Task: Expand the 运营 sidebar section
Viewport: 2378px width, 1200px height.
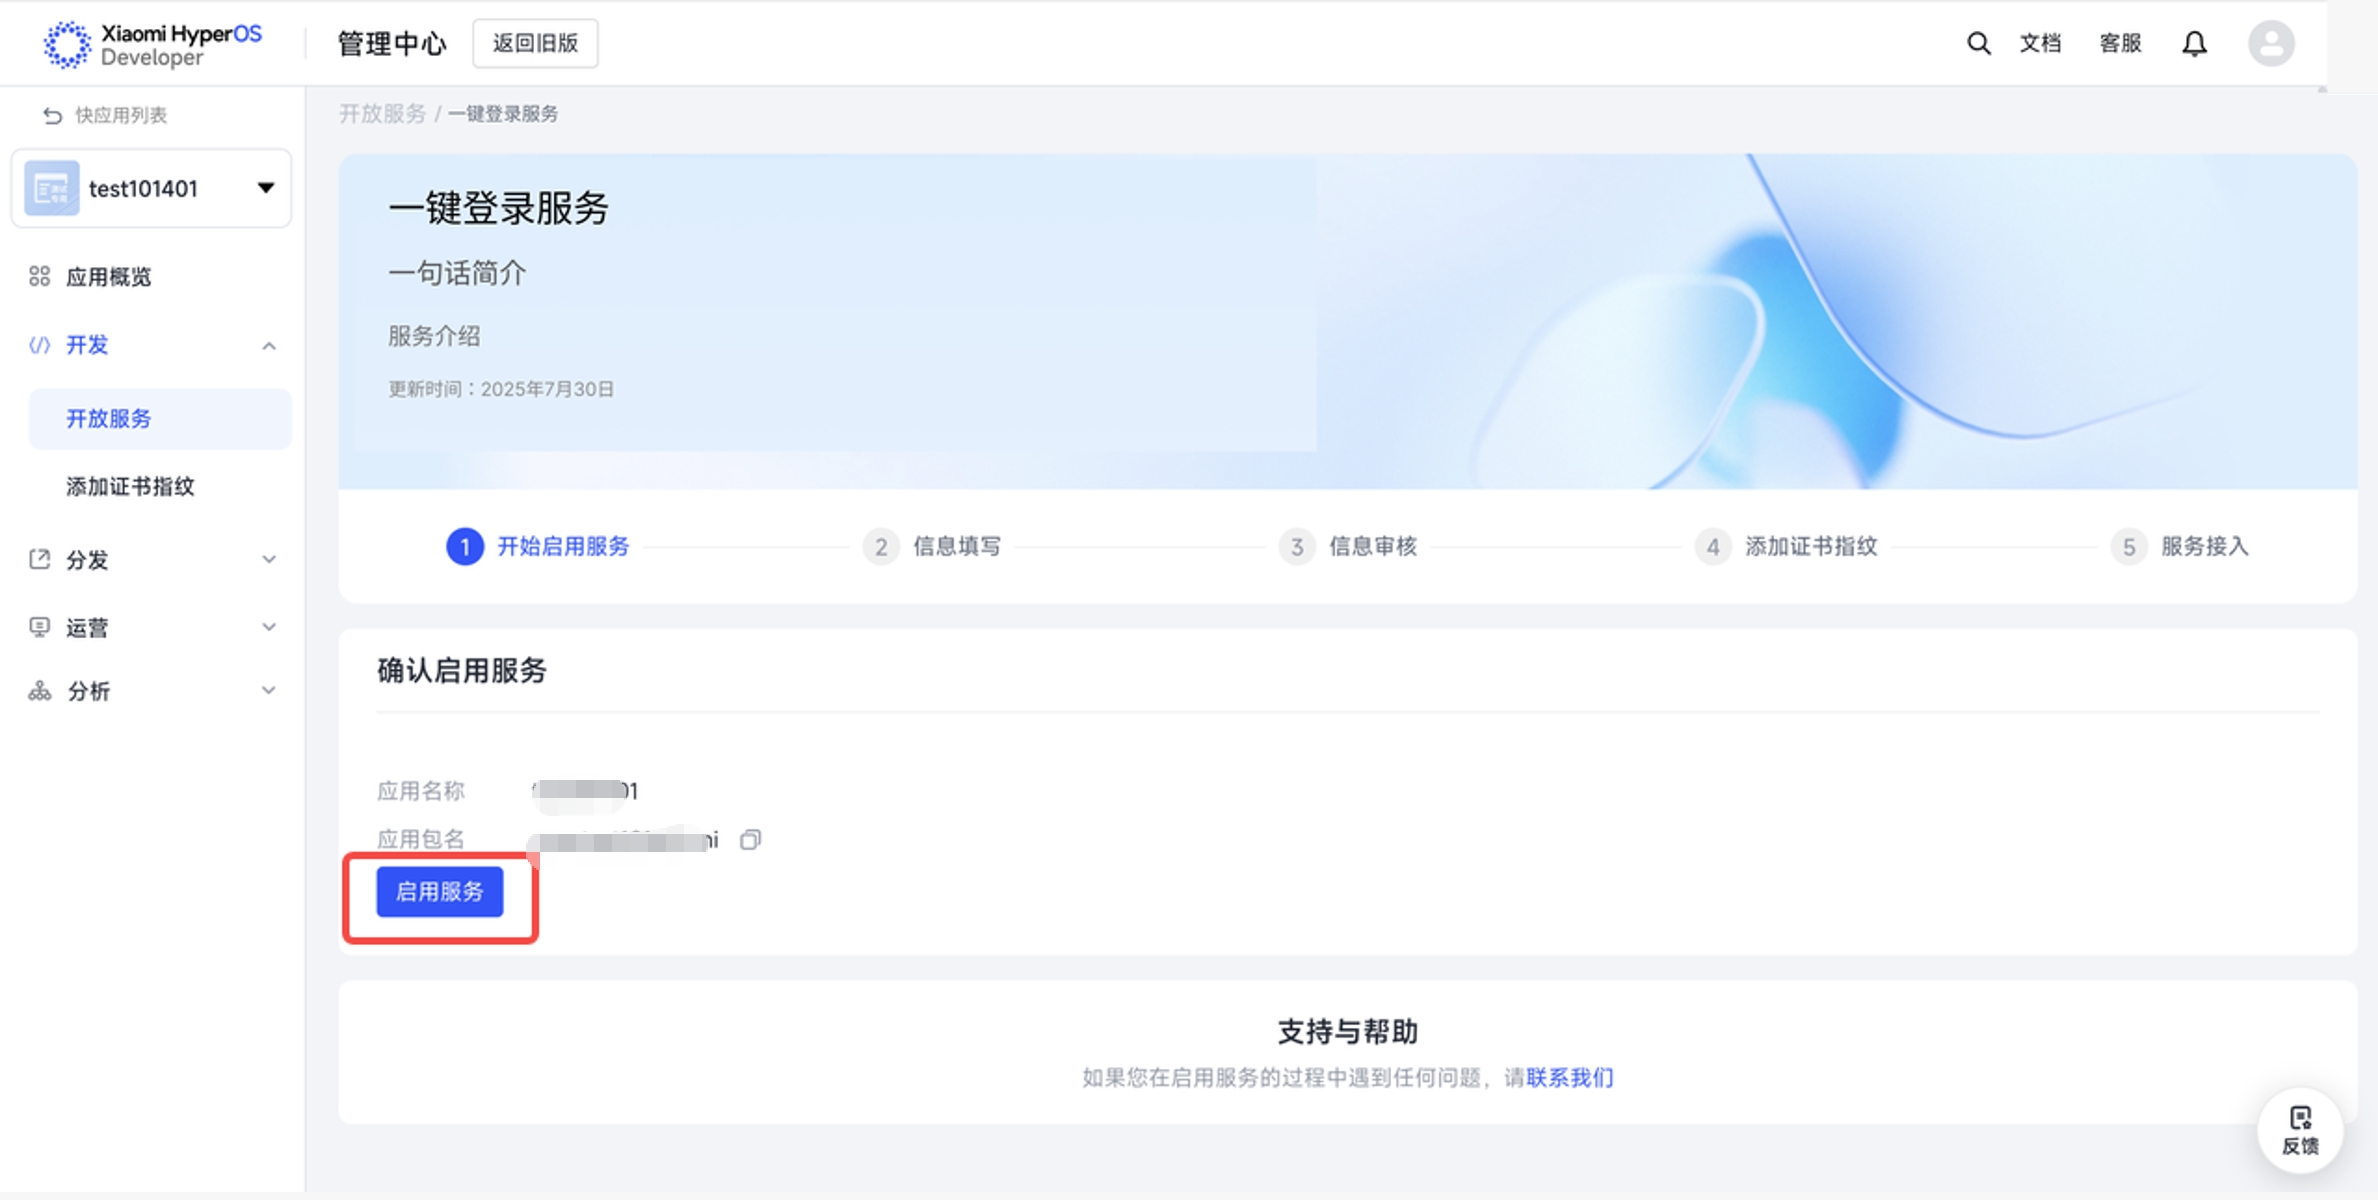Action: pos(268,628)
